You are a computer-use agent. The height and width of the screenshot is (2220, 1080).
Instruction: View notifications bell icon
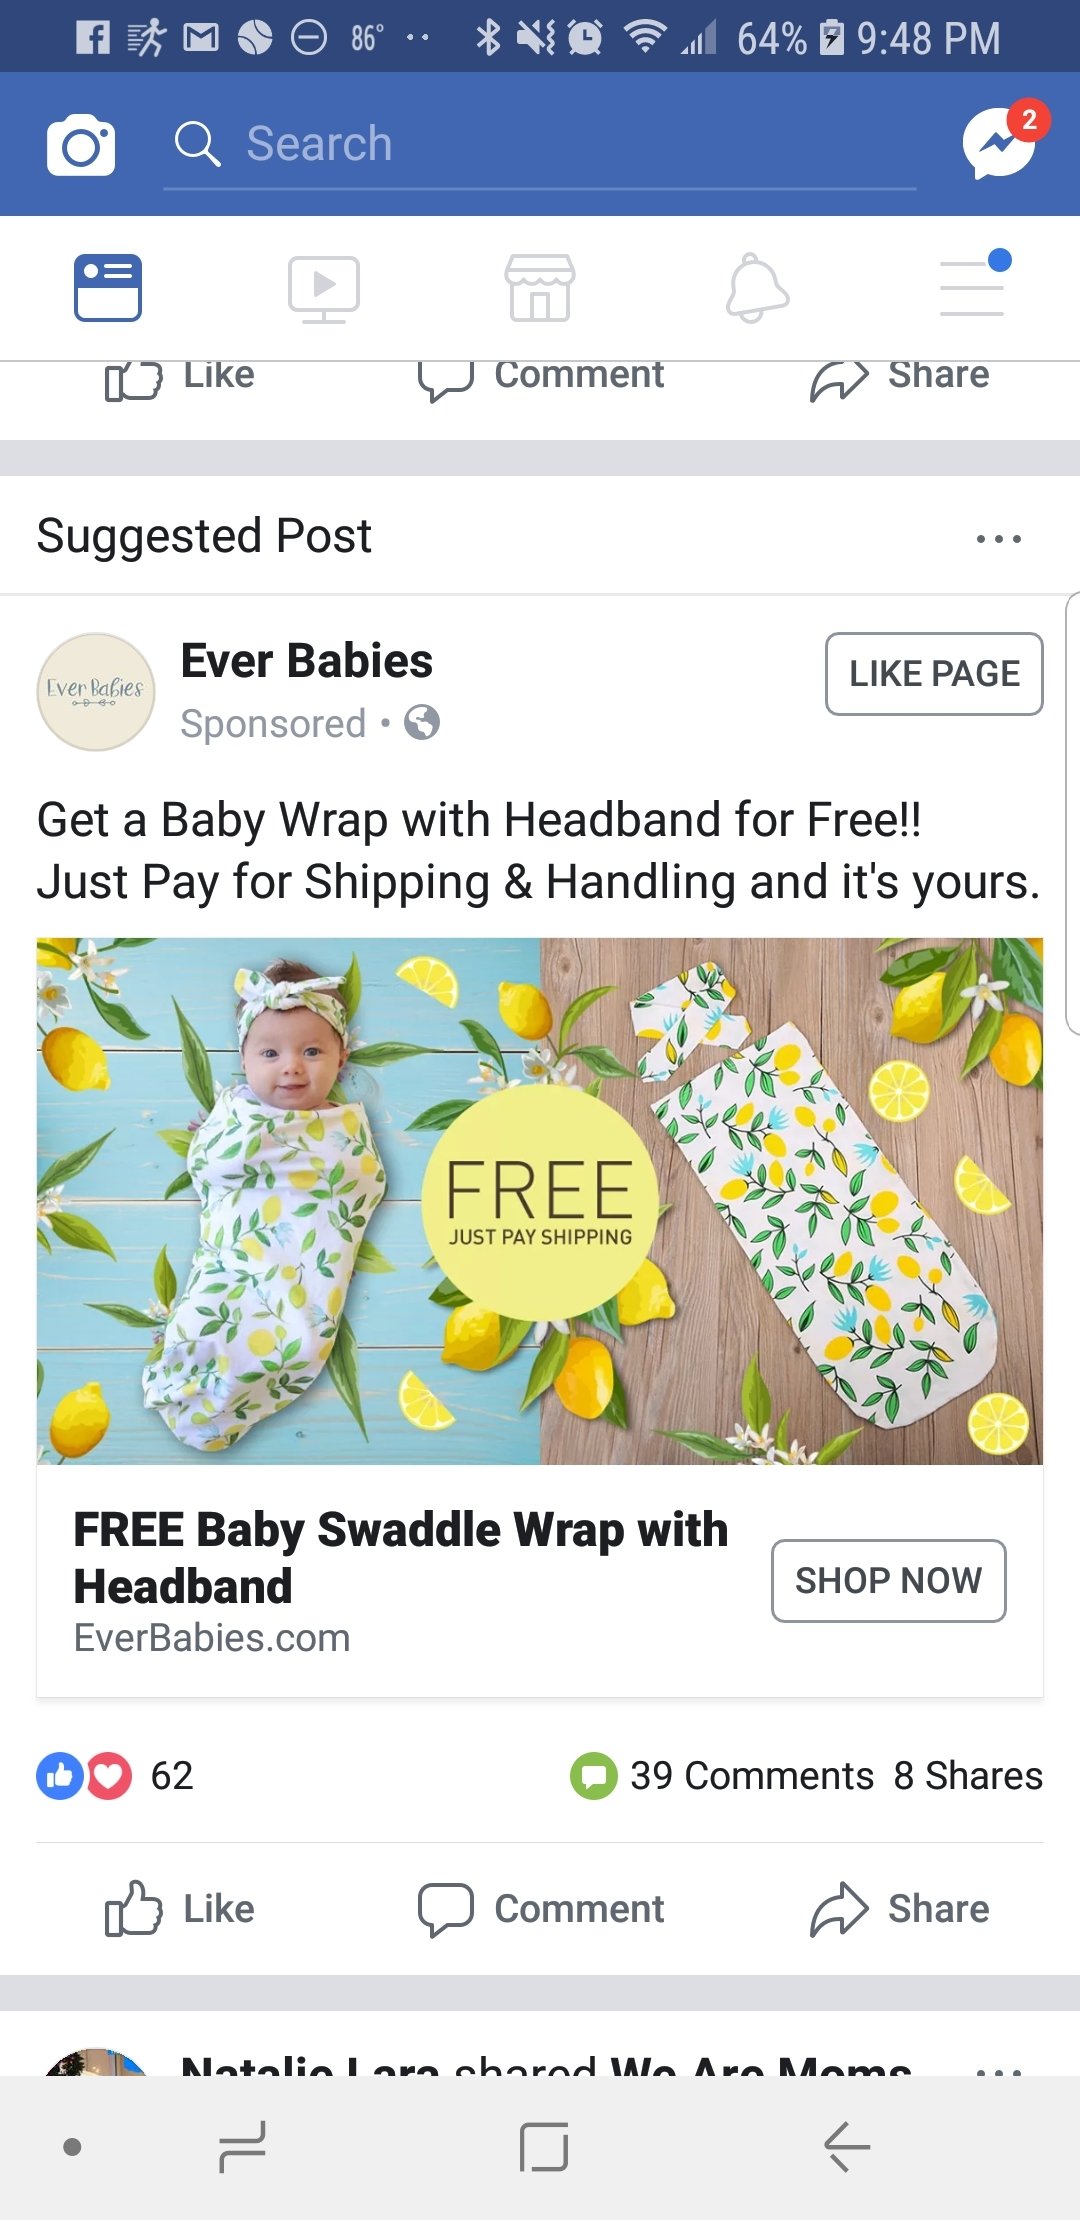point(757,289)
